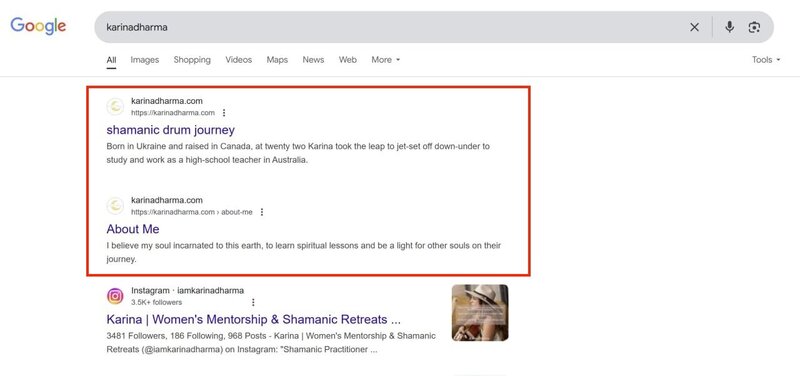Open options menu beside the about-me URL

tap(262, 212)
